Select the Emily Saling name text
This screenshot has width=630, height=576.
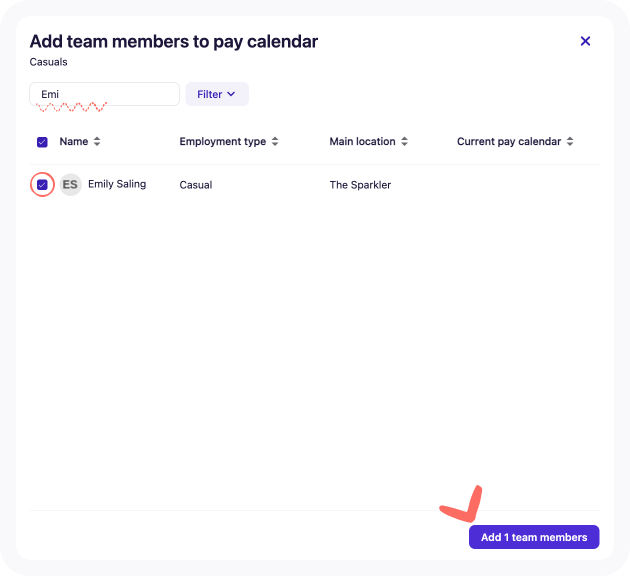(117, 184)
